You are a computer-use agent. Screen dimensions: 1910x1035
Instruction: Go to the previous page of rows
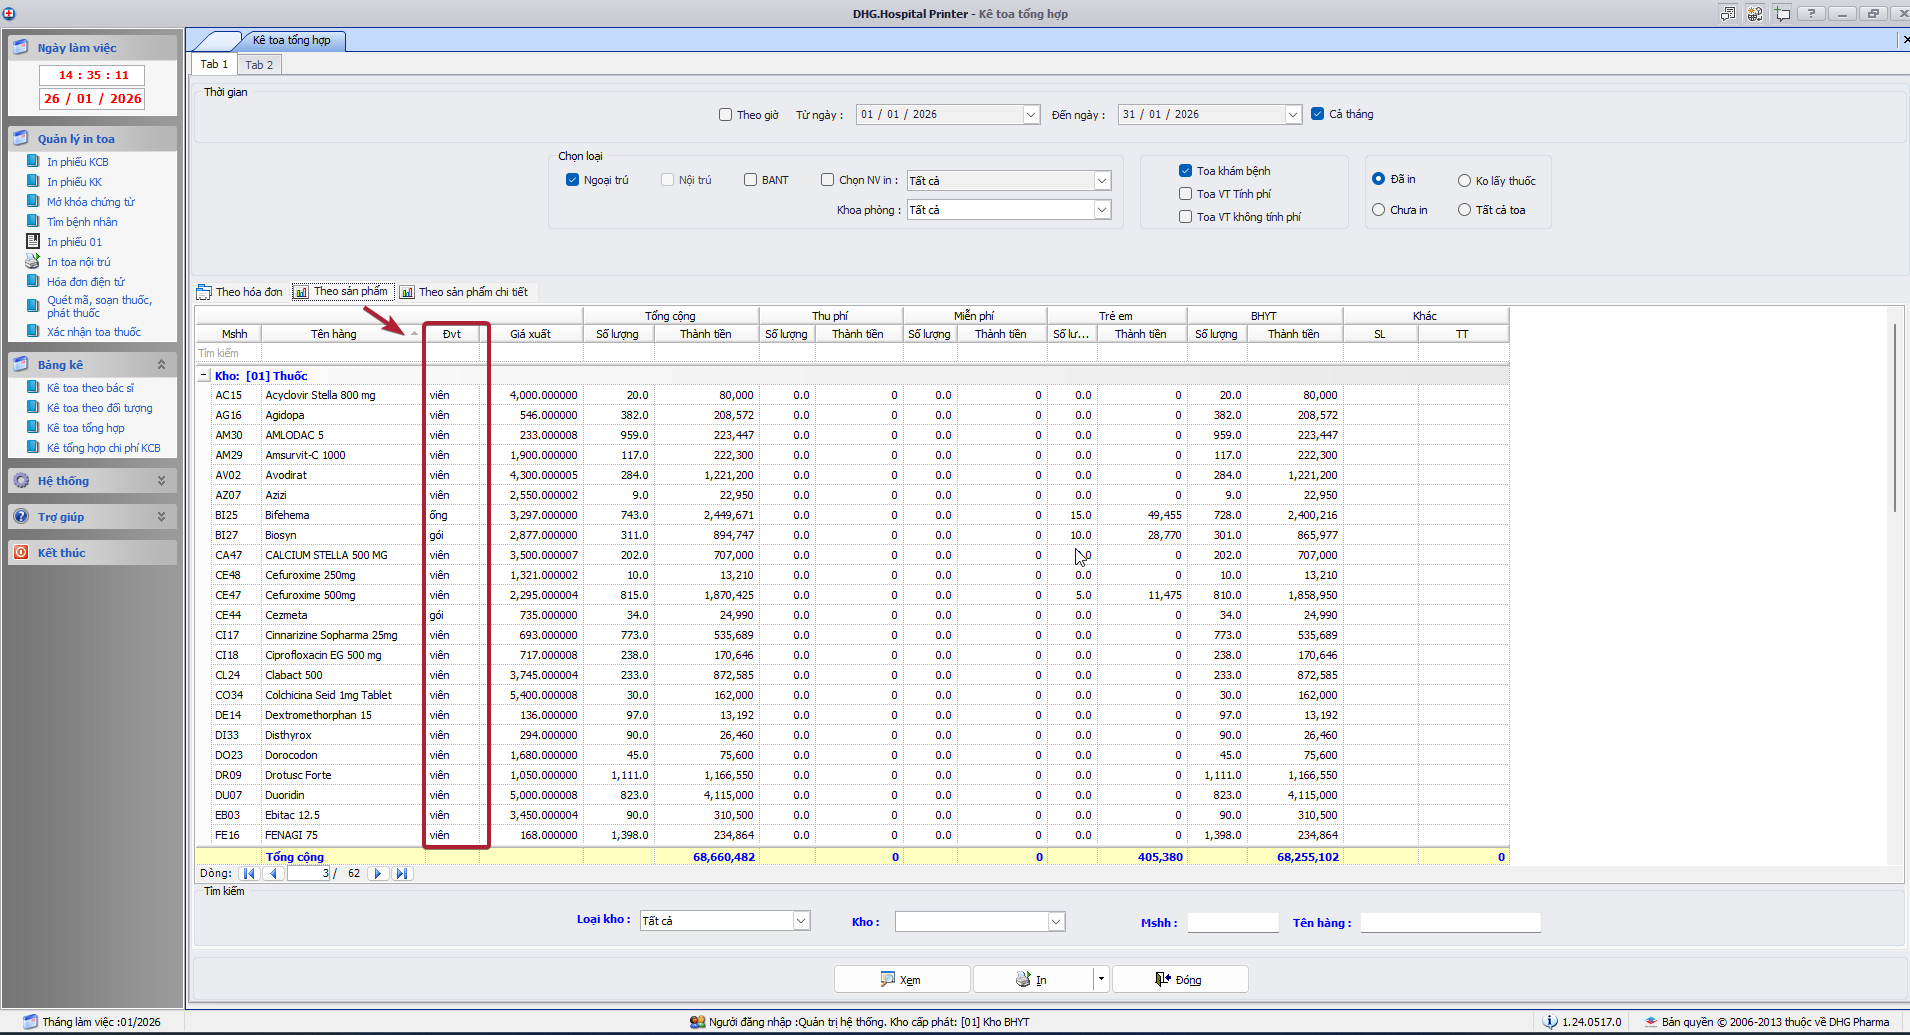273,874
